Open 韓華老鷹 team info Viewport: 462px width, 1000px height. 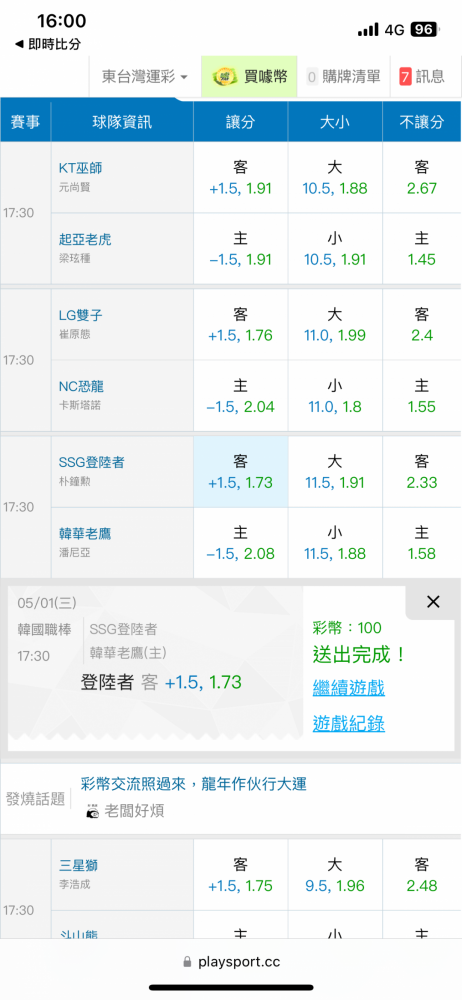point(85,534)
